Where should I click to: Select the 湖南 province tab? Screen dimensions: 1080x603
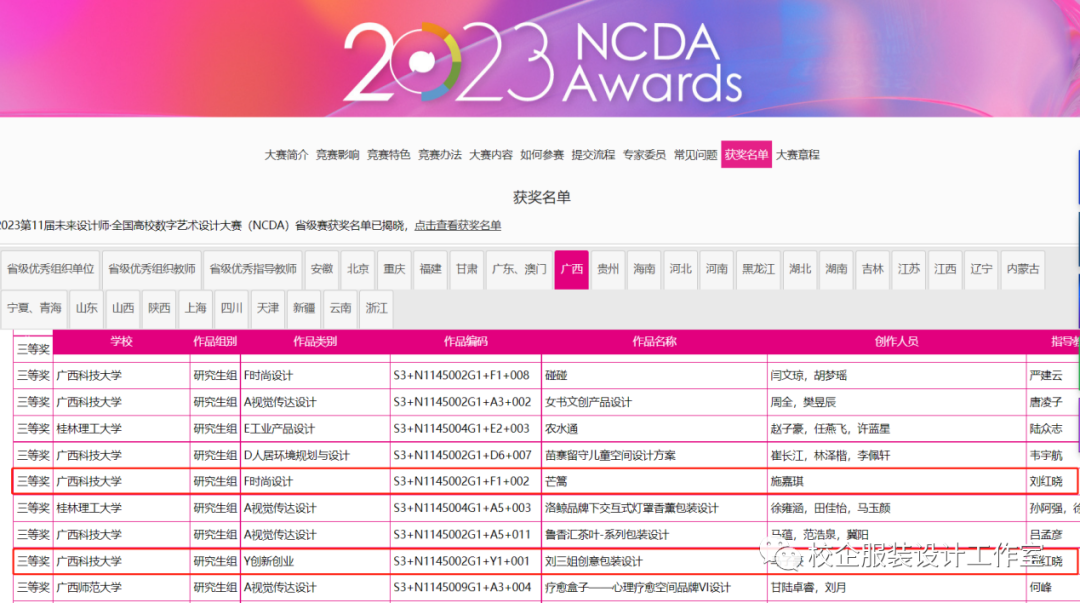(836, 269)
